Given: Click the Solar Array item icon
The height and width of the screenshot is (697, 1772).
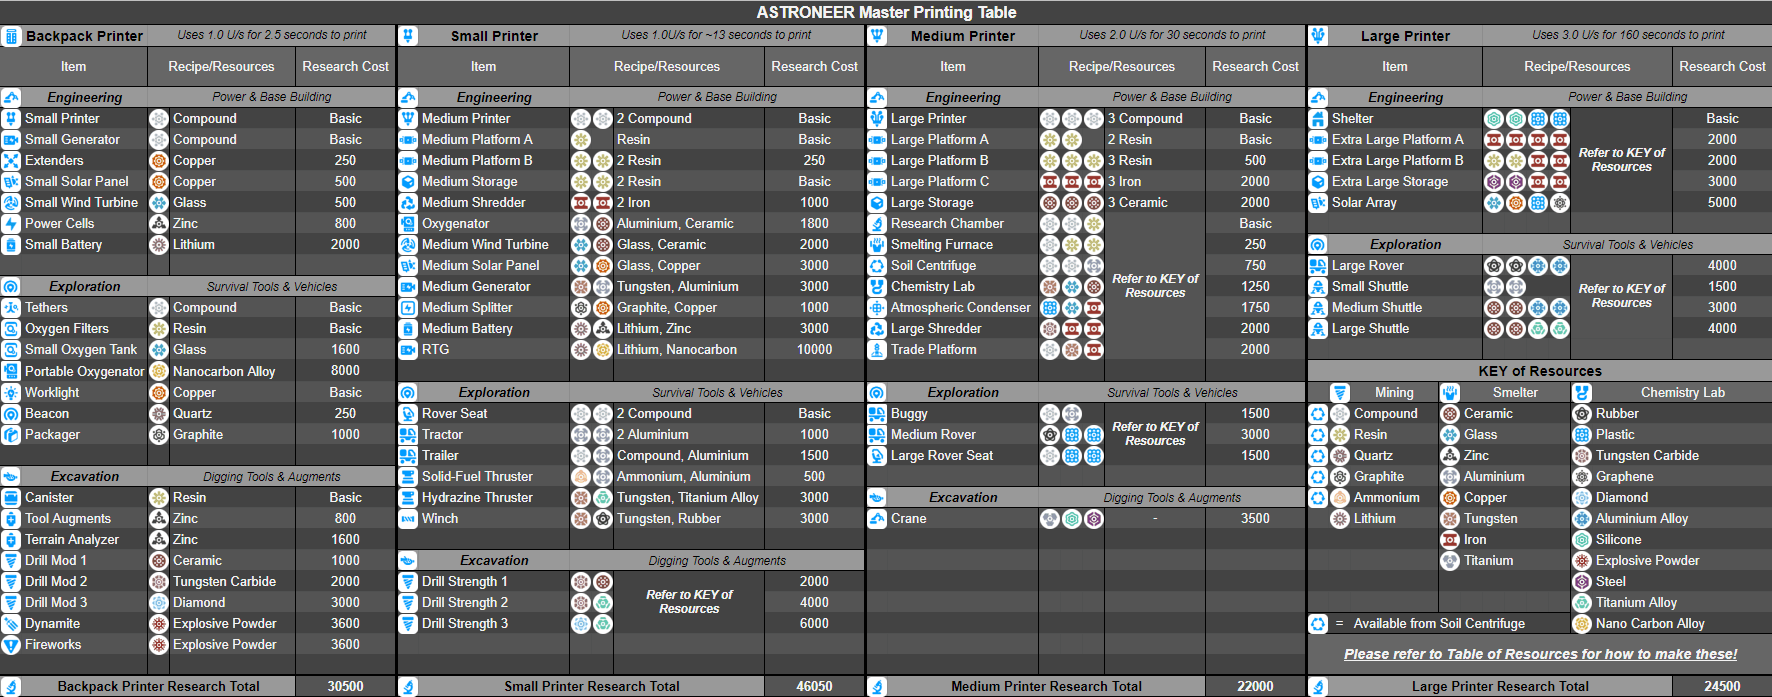Looking at the screenshot, I should pos(1318,203).
